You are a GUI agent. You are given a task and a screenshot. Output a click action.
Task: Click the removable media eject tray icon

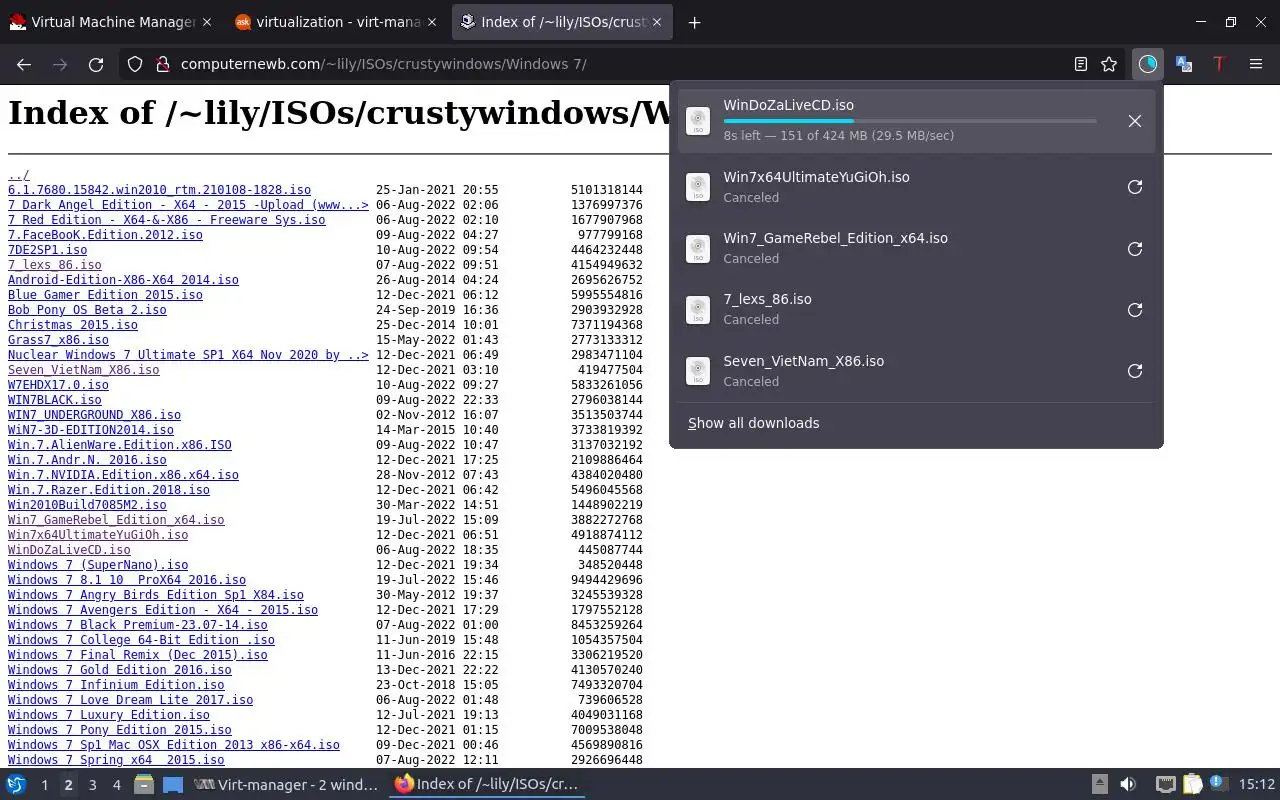(x=1099, y=785)
